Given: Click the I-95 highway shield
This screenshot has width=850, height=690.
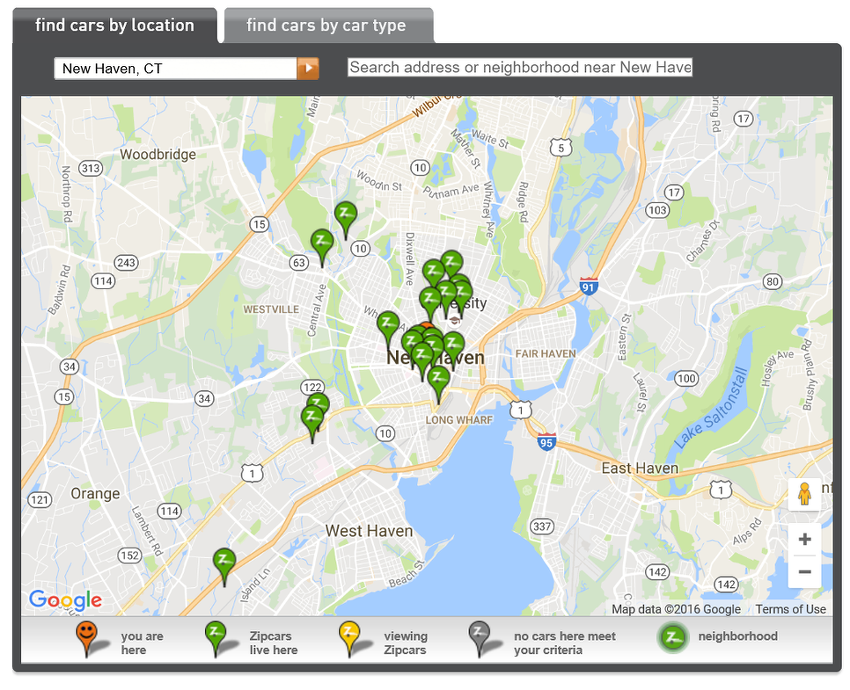Looking at the screenshot, I should (x=546, y=441).
